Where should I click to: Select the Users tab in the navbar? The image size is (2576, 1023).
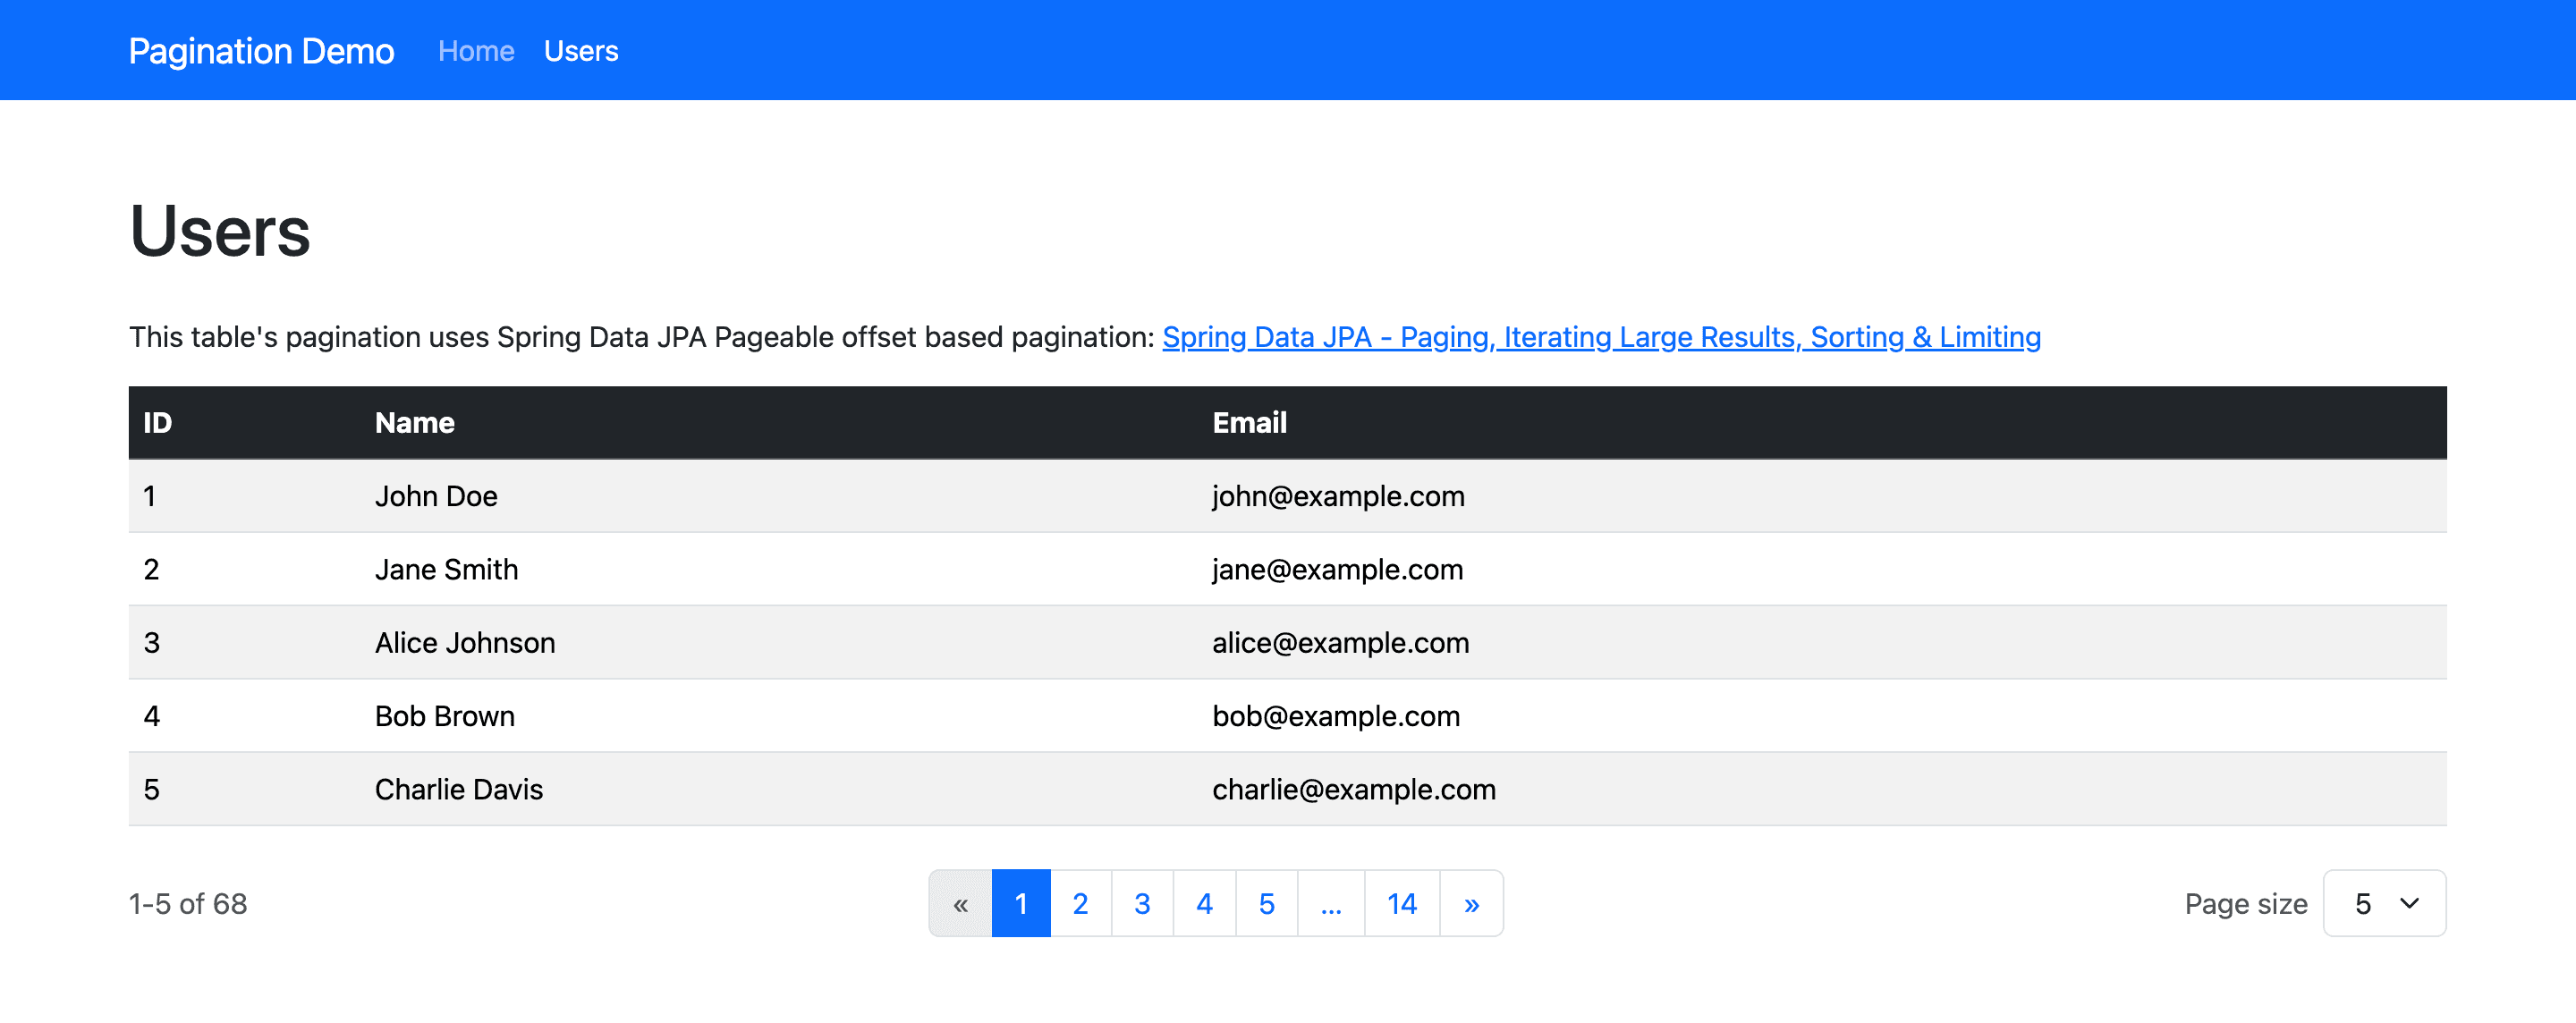coord(581,50)
